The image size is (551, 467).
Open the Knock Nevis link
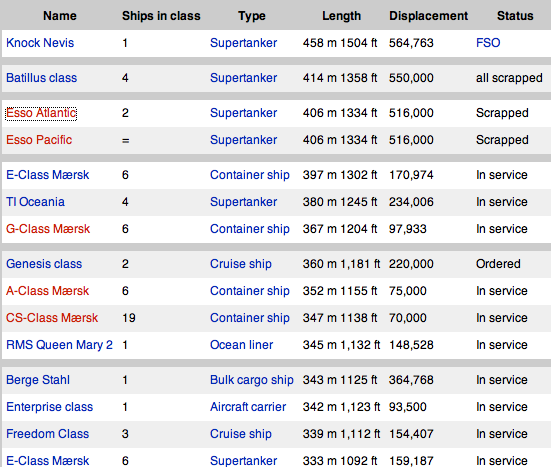pos(40,43)
